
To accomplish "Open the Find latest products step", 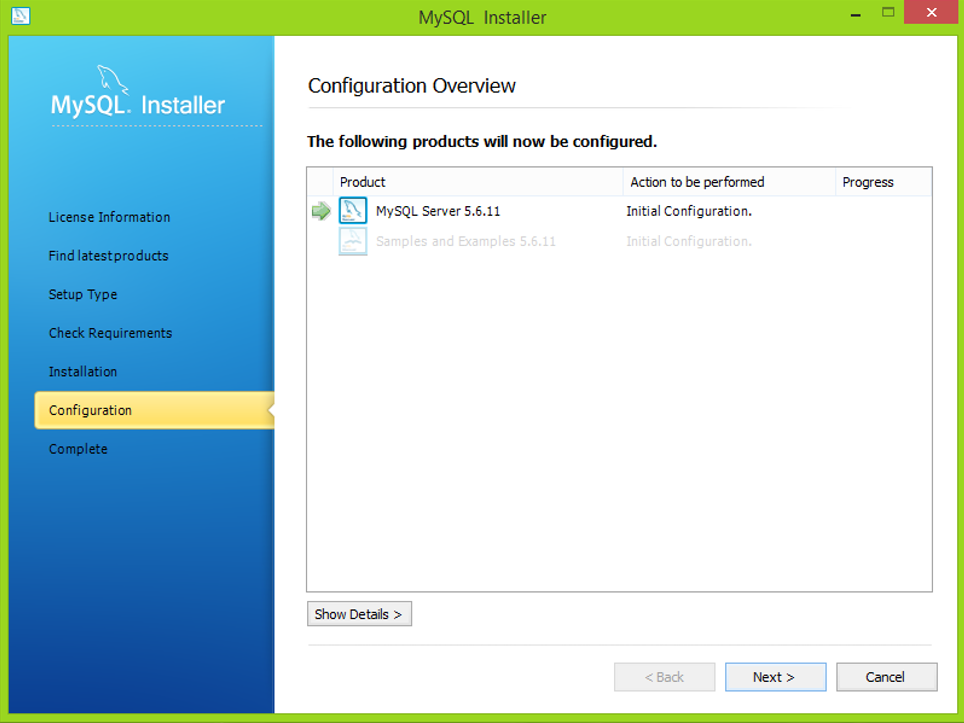I will 108,256.
